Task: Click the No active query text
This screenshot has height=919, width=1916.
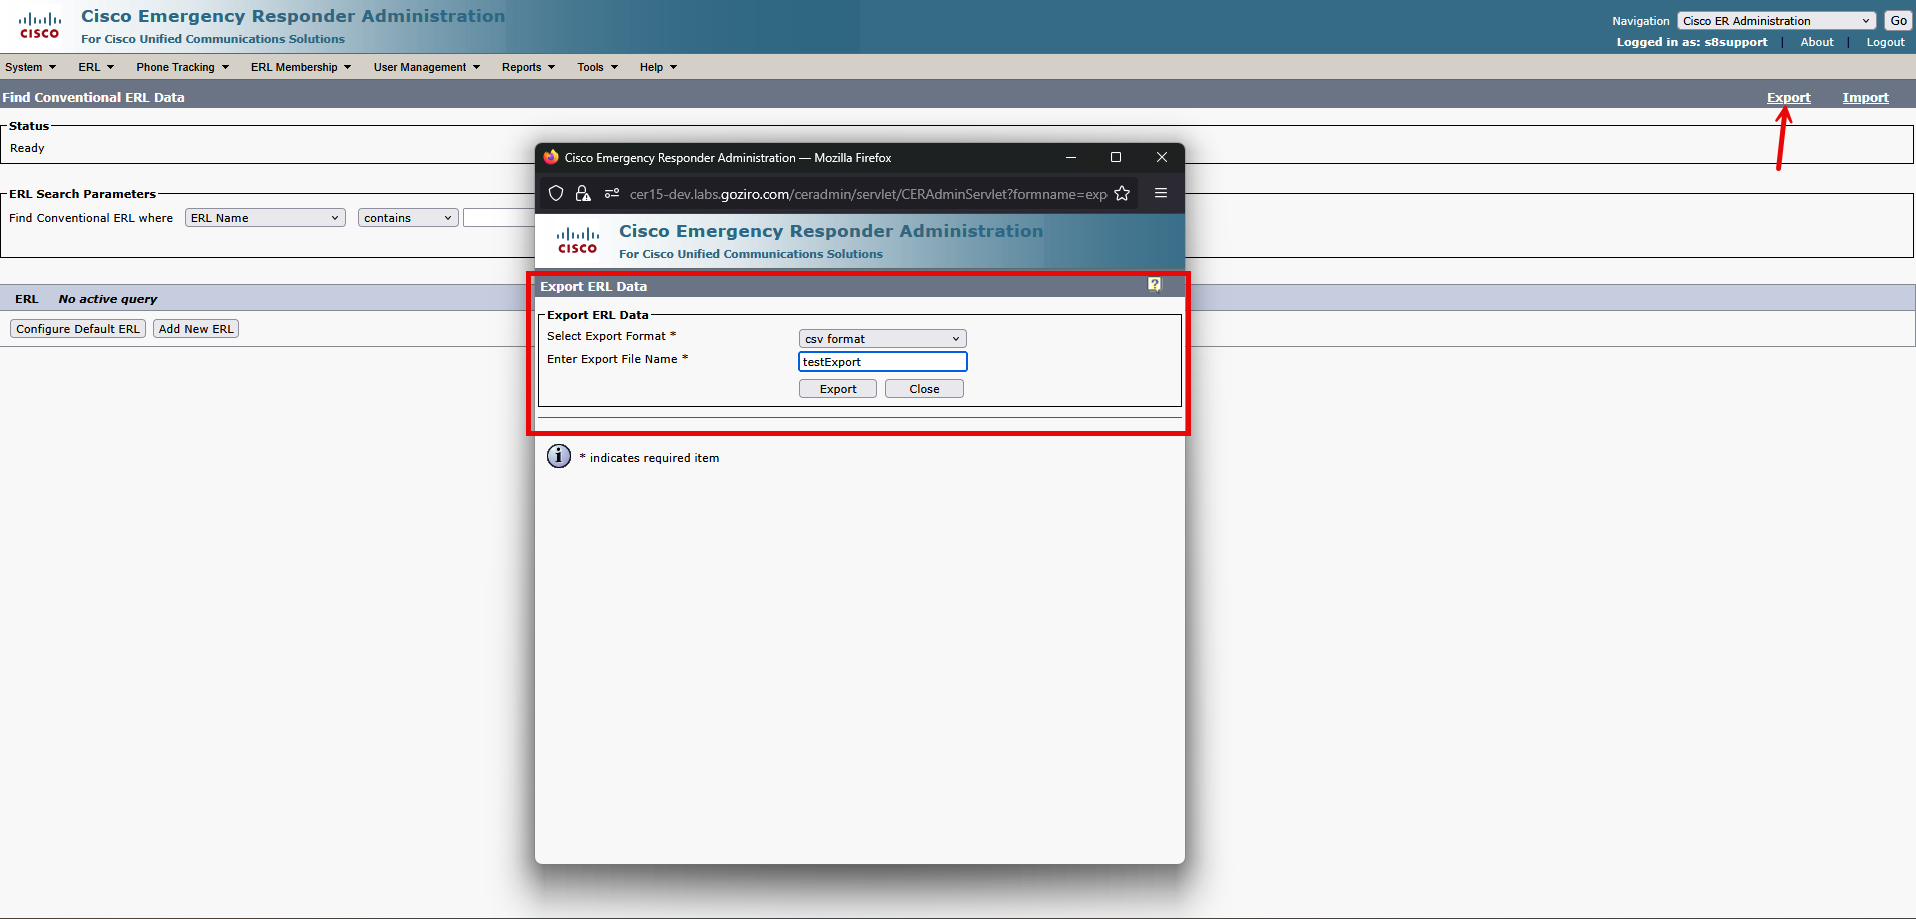Action: click(108, 299)
